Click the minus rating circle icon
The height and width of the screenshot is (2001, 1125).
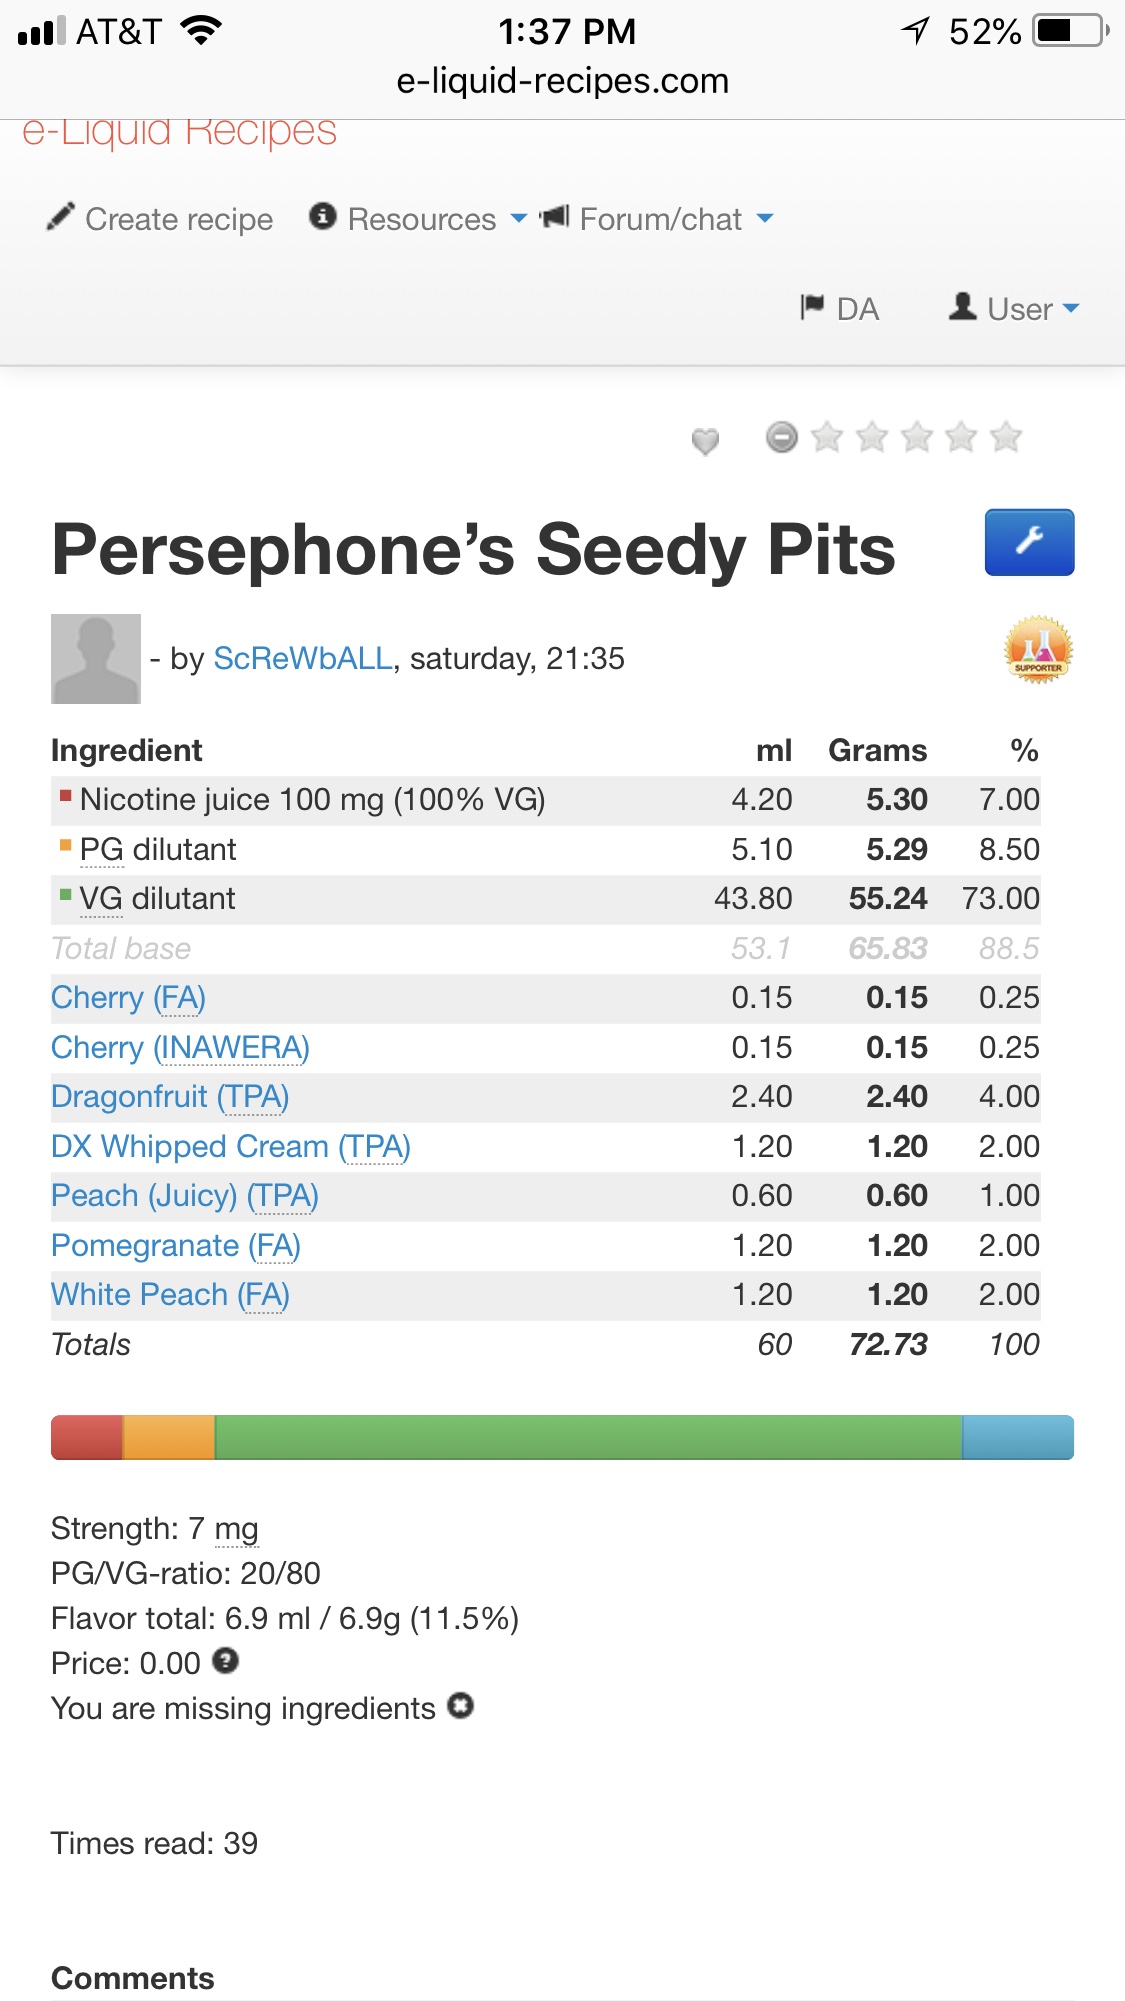pyautogui.click(x=781, y=437)
